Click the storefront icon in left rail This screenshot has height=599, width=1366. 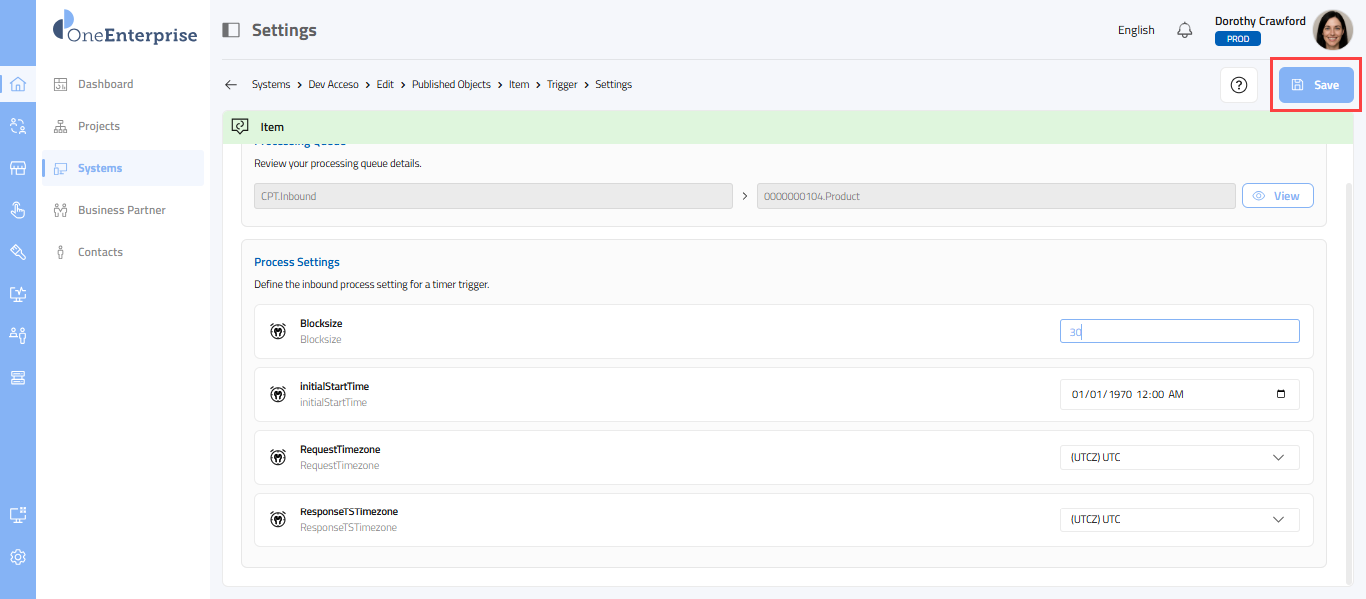click(18, 168)
